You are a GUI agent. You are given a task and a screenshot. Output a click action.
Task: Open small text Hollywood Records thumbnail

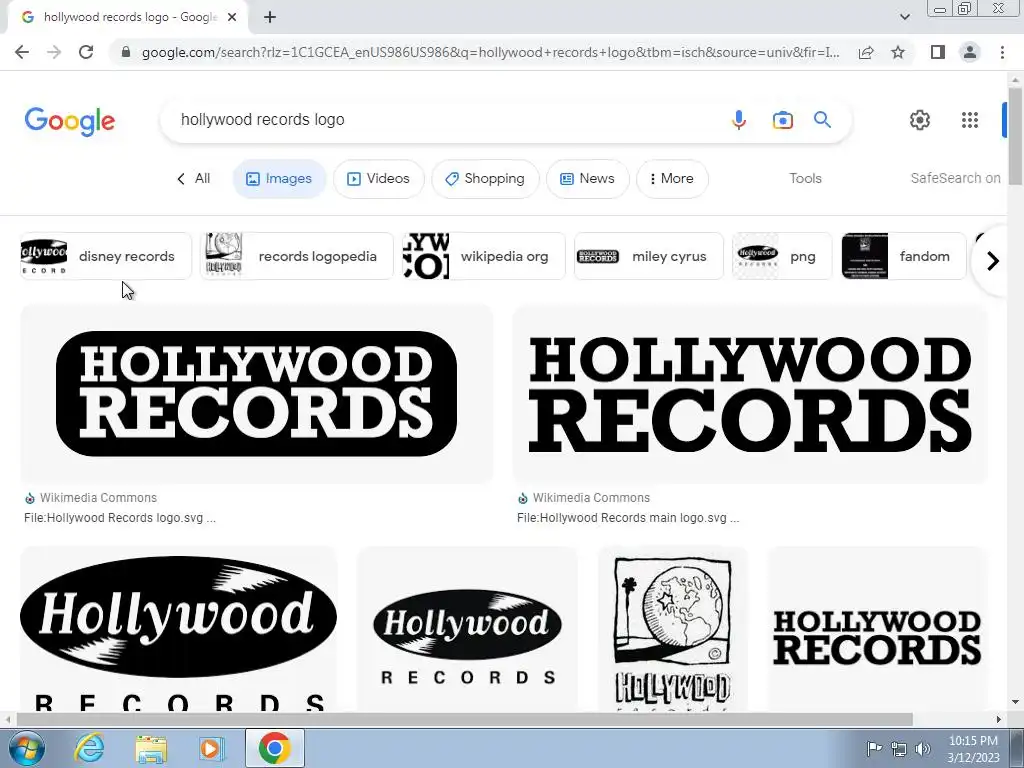click(878, 629)
